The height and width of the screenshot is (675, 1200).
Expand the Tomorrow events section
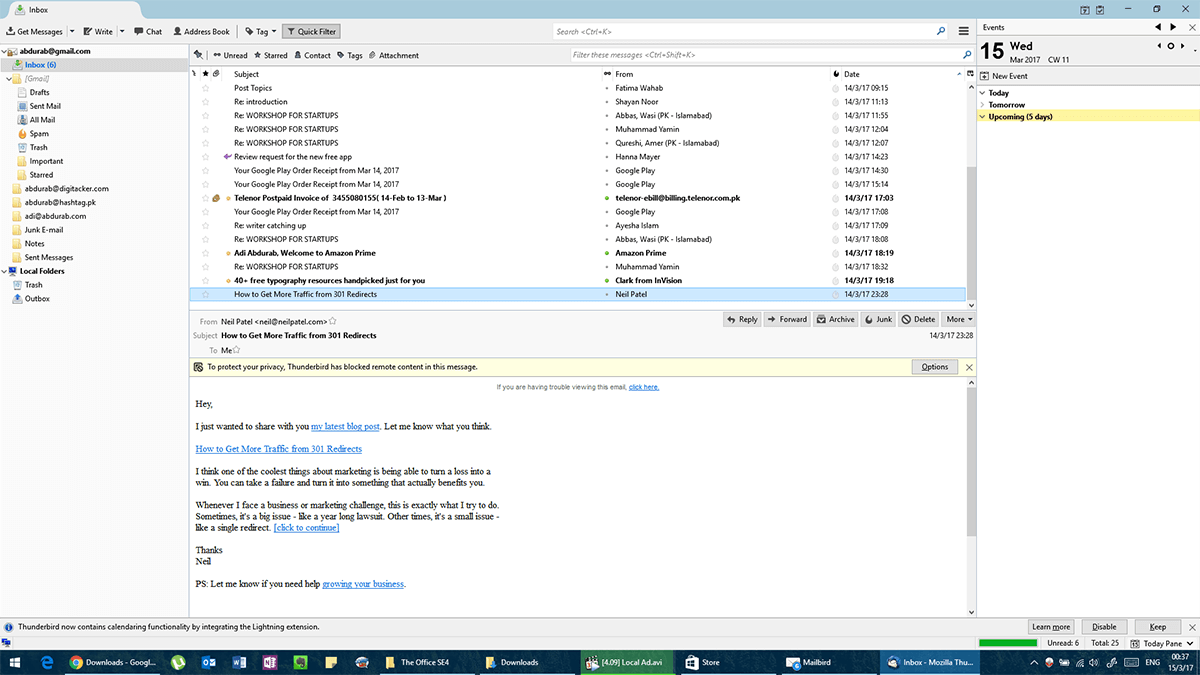[982, 105]
